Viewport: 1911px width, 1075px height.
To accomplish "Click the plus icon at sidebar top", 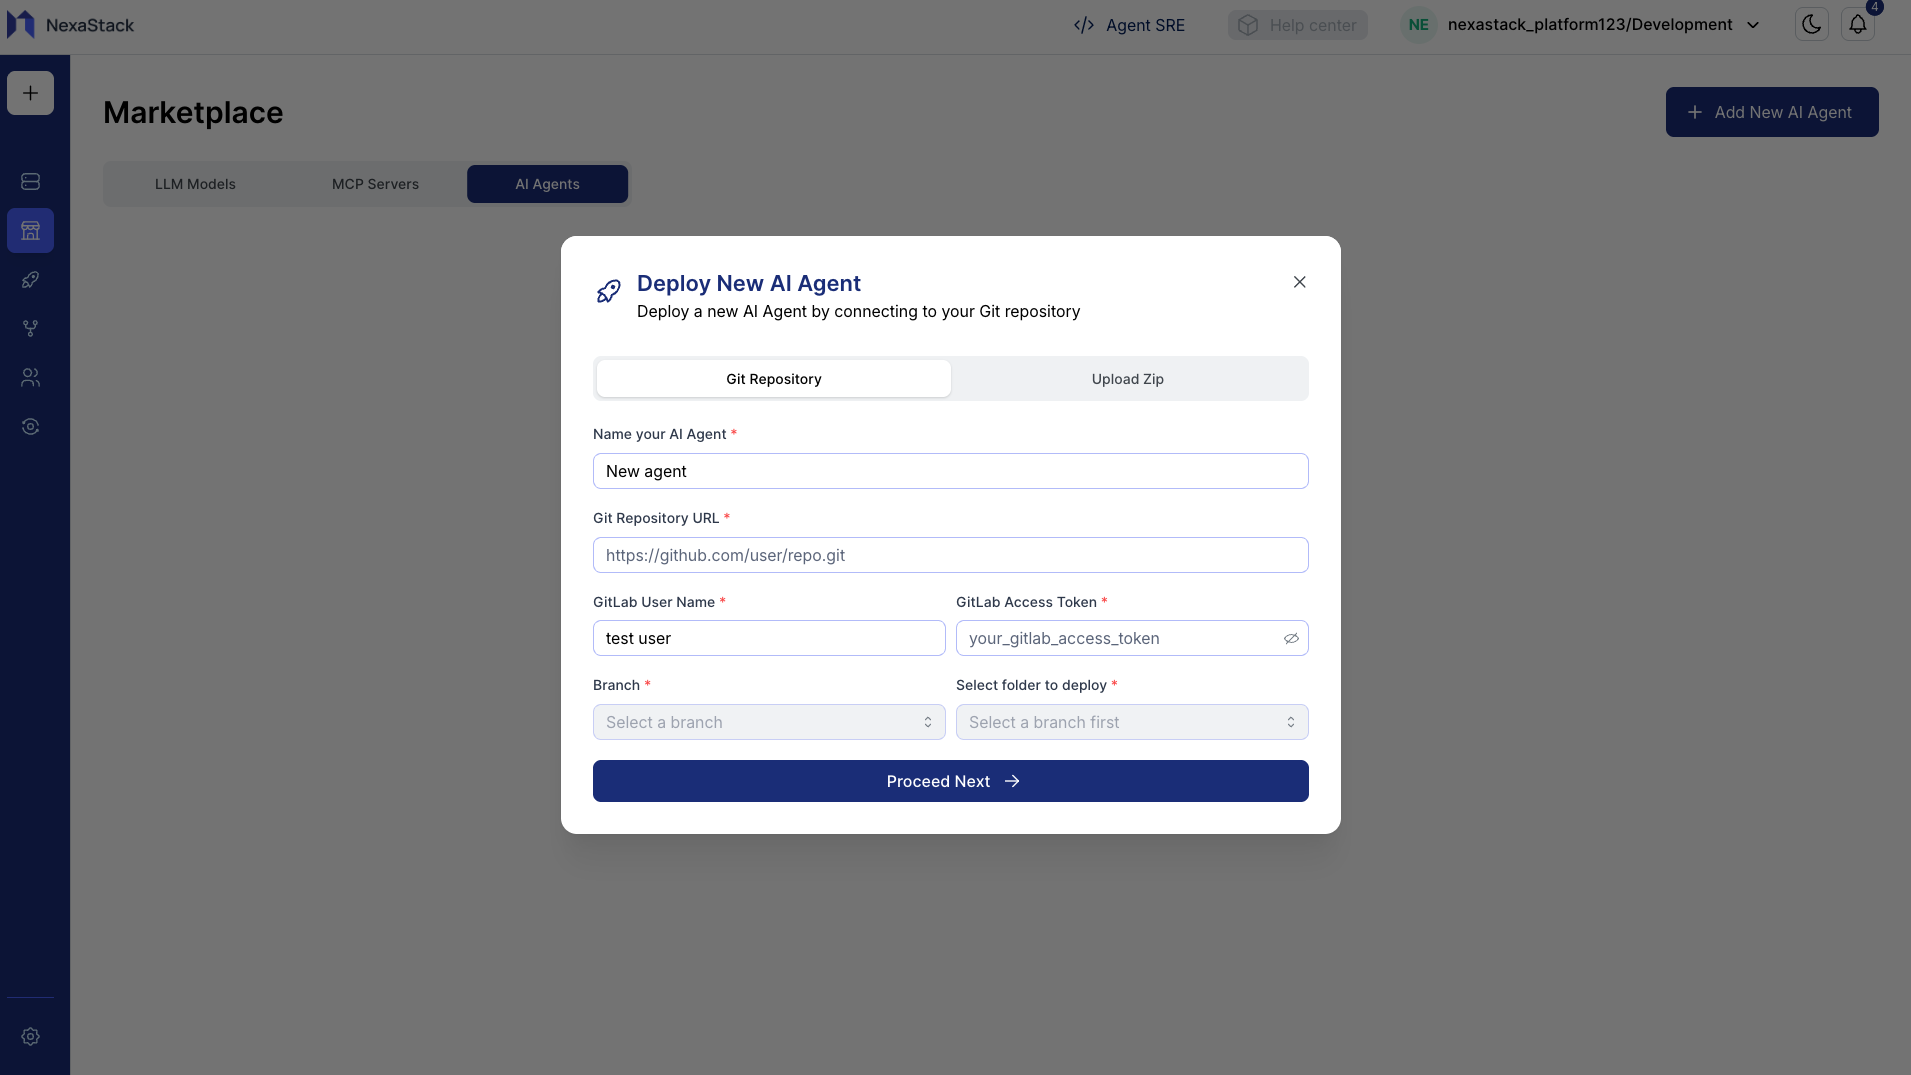I will [x=30, y=92].
